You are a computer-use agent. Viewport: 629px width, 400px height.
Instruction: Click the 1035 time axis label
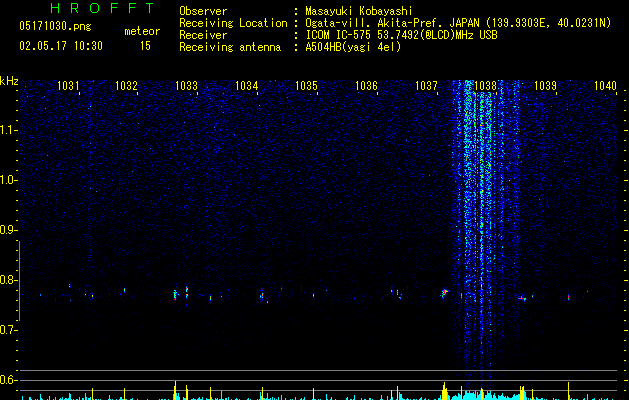tap(306, 86)
